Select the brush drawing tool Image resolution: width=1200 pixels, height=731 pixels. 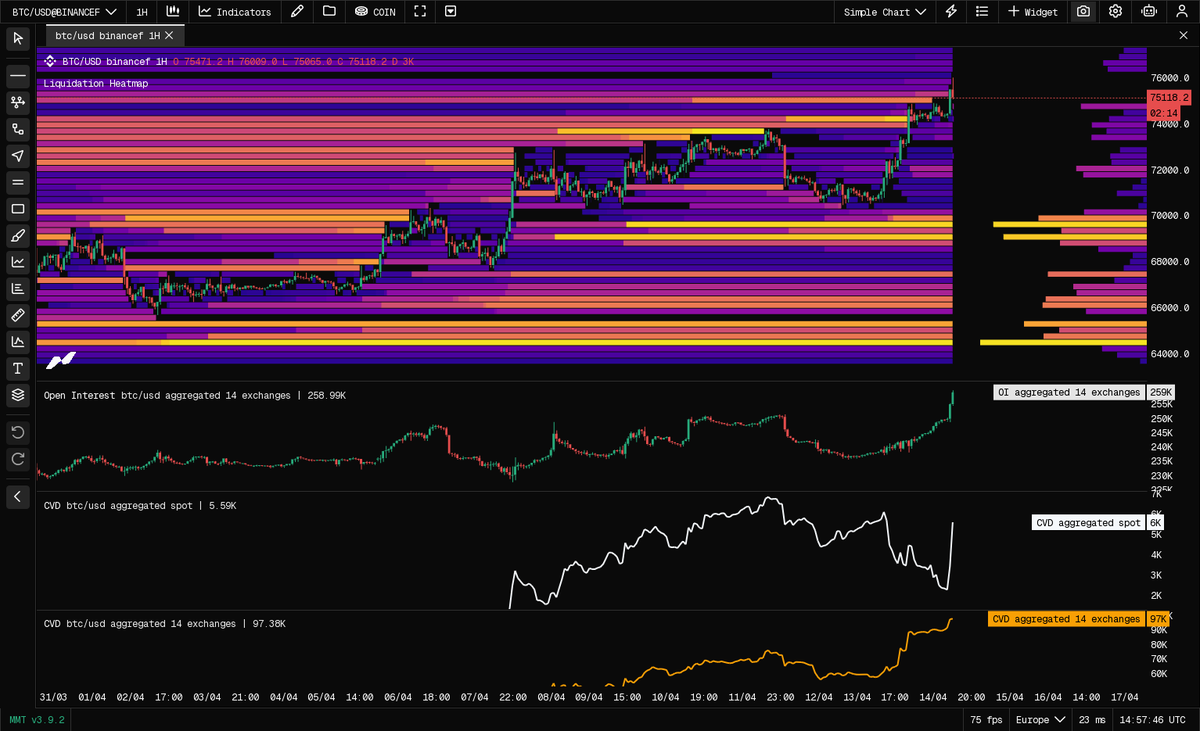pos(18,236)
